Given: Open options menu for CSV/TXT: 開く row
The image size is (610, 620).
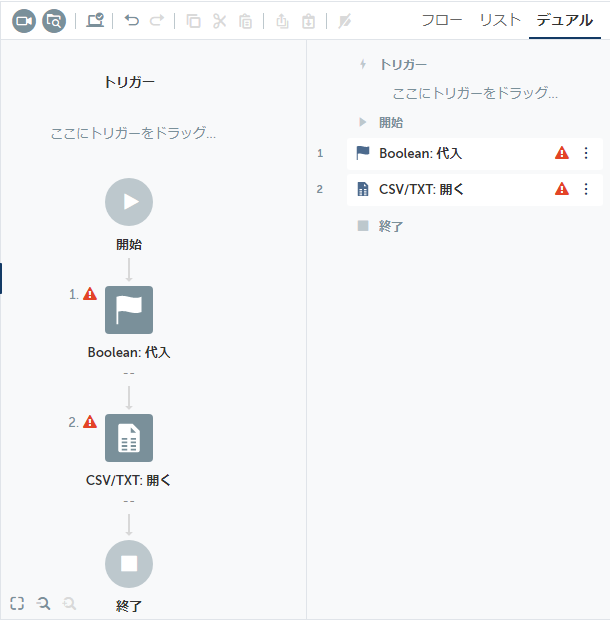Looking at the screenshot, I should (586, 189).
